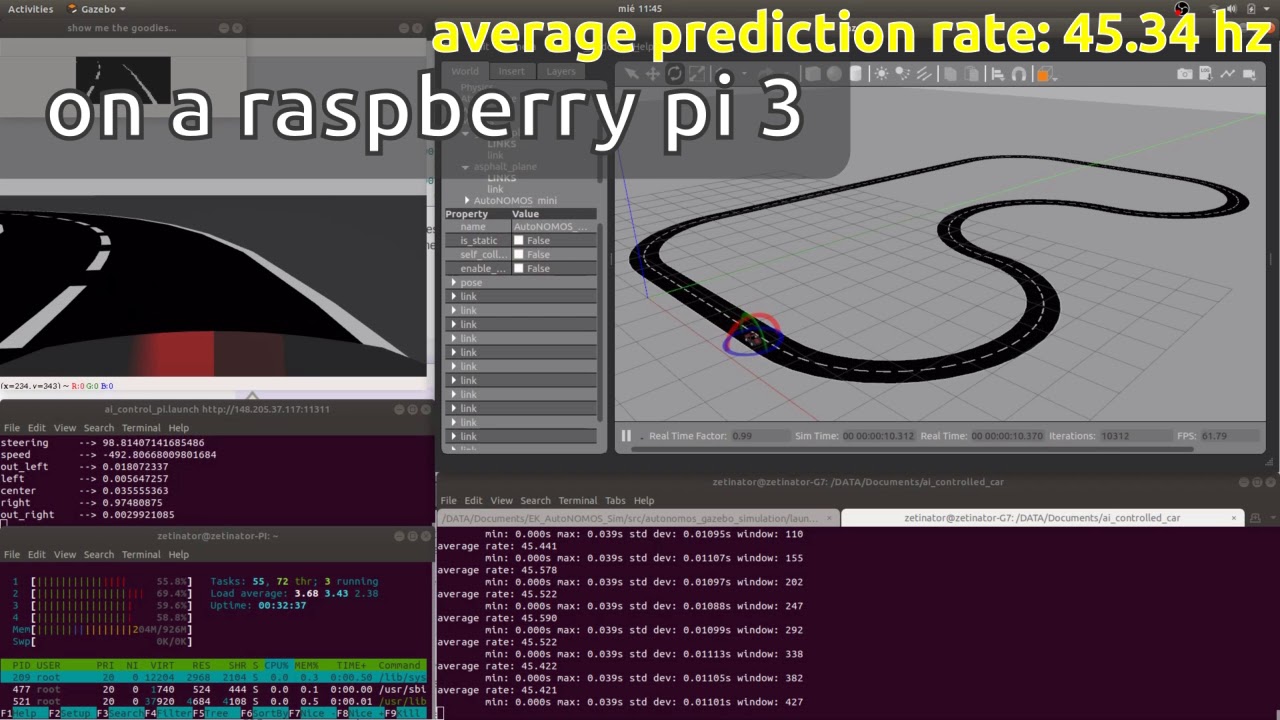Switch to the Insert tab in Gazebo
The width and height of the screenshot is (1280, 720).
pos(511,71)
